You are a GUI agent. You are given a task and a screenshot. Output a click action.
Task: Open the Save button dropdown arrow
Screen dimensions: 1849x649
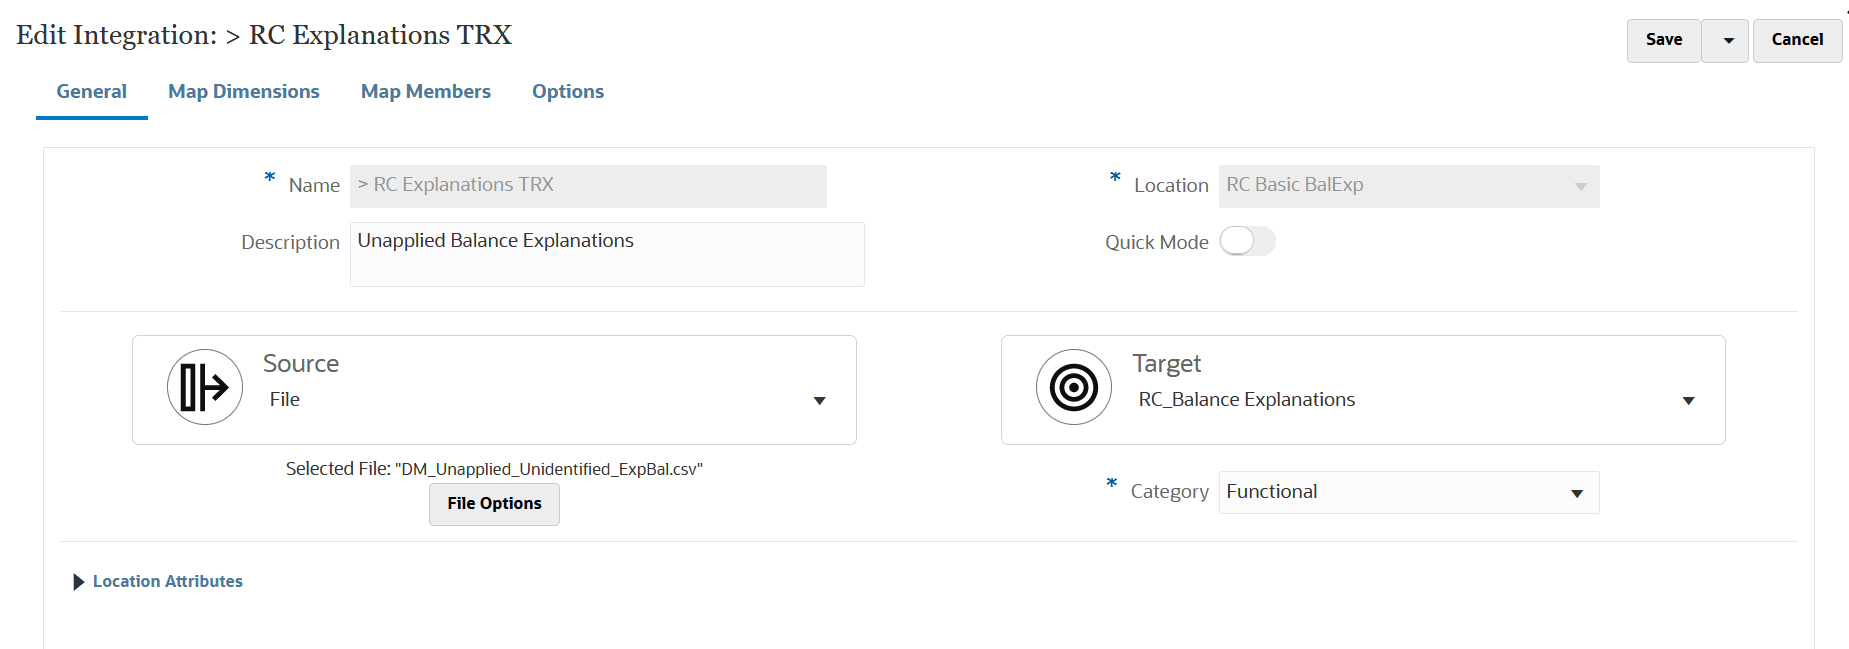pos(1725,41)
